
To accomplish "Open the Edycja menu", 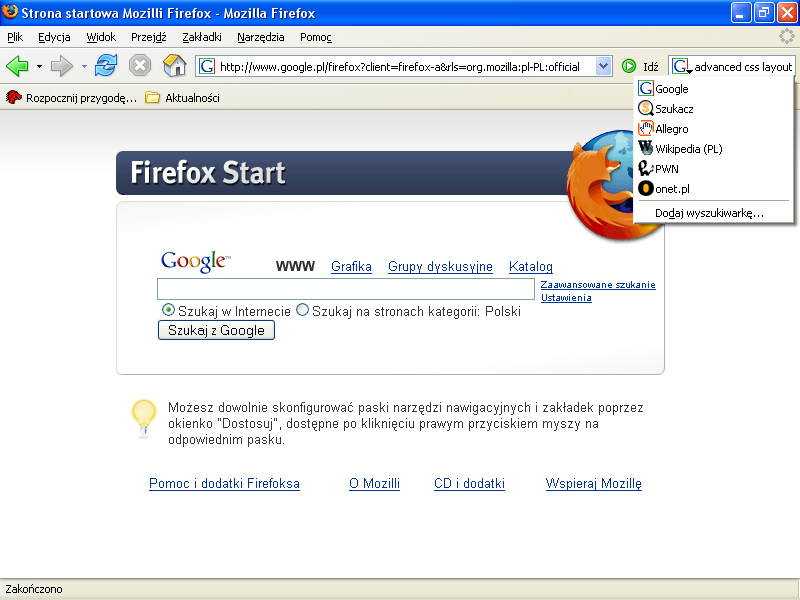I will [54, 37].
